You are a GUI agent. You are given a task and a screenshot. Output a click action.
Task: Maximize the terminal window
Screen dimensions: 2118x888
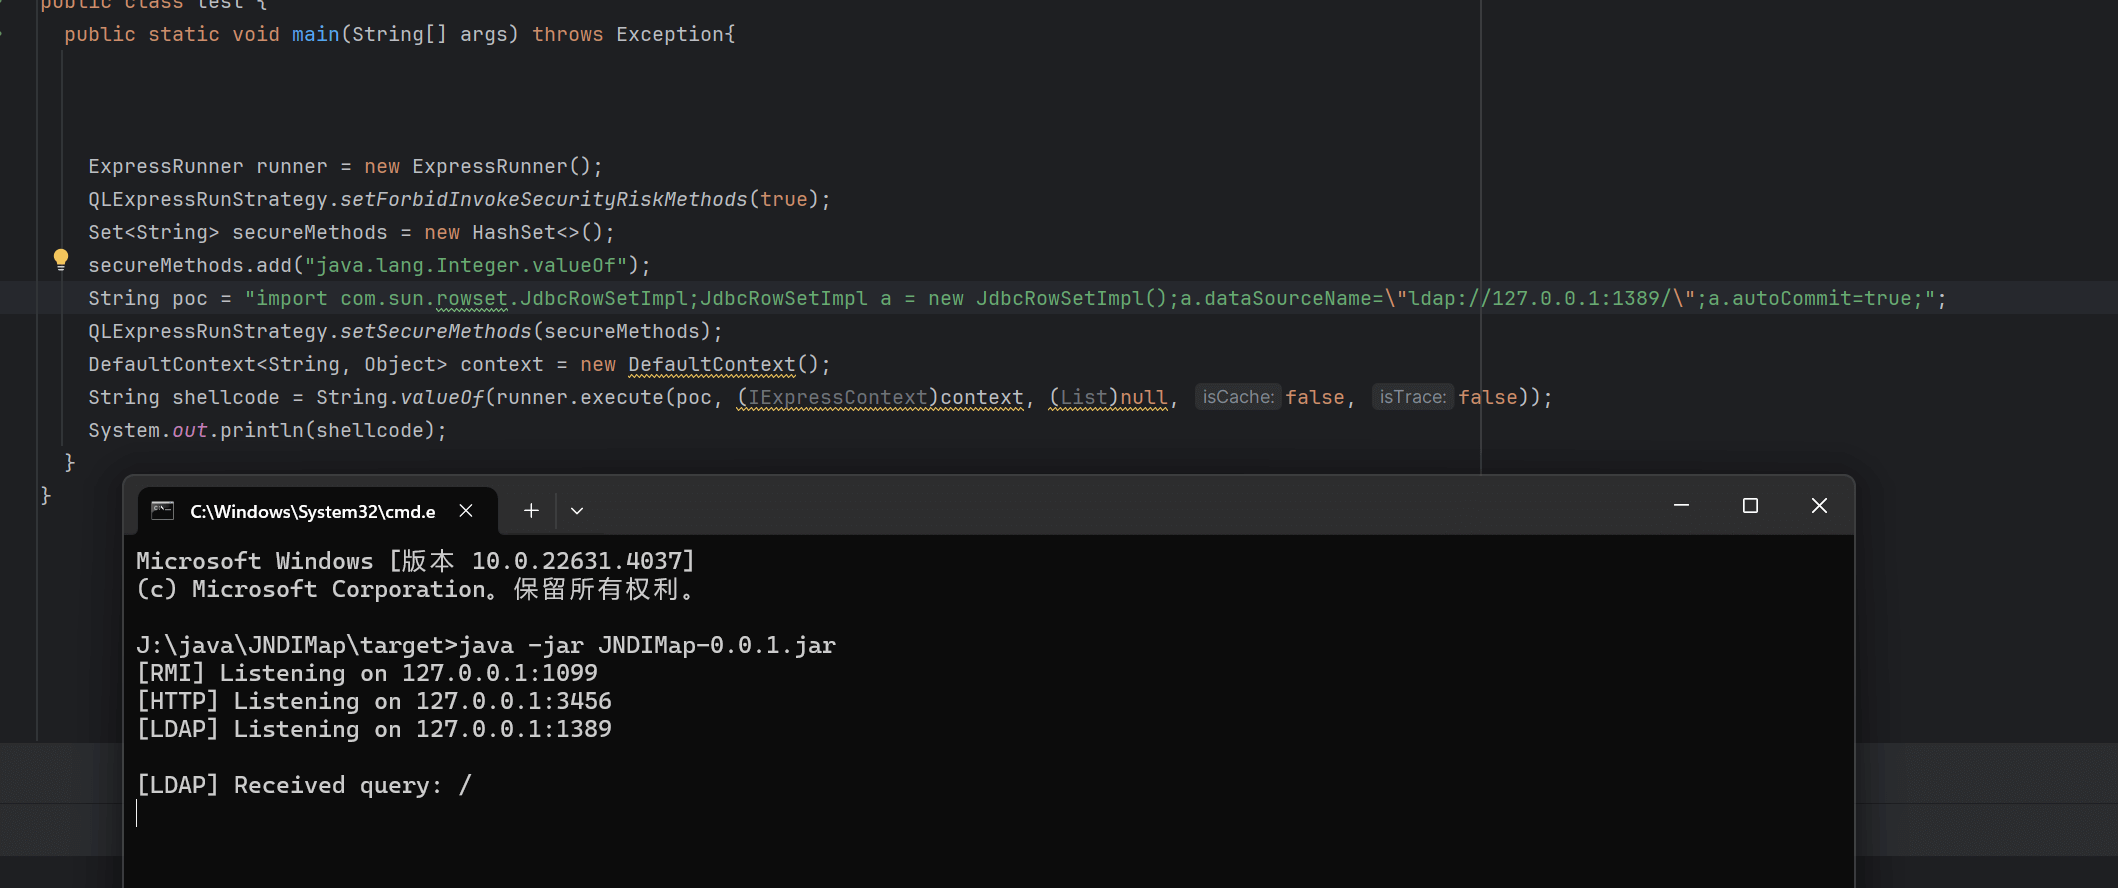tap(1750, 506)
